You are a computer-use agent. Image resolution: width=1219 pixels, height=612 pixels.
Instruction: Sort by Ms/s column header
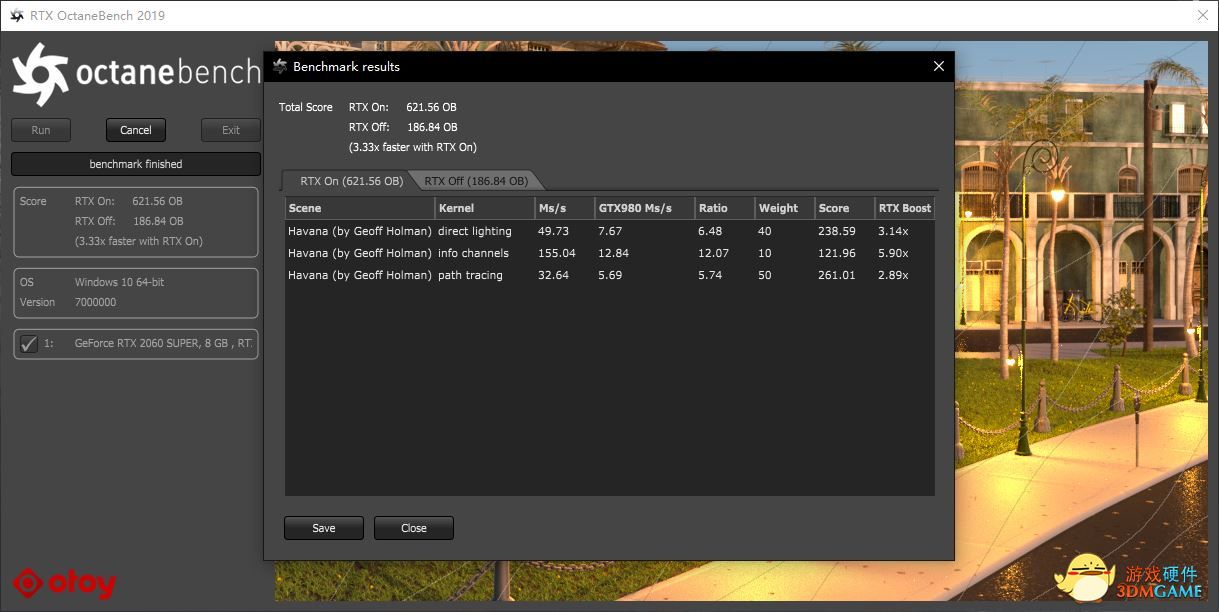pyautogui.click(x=565, y=208)
